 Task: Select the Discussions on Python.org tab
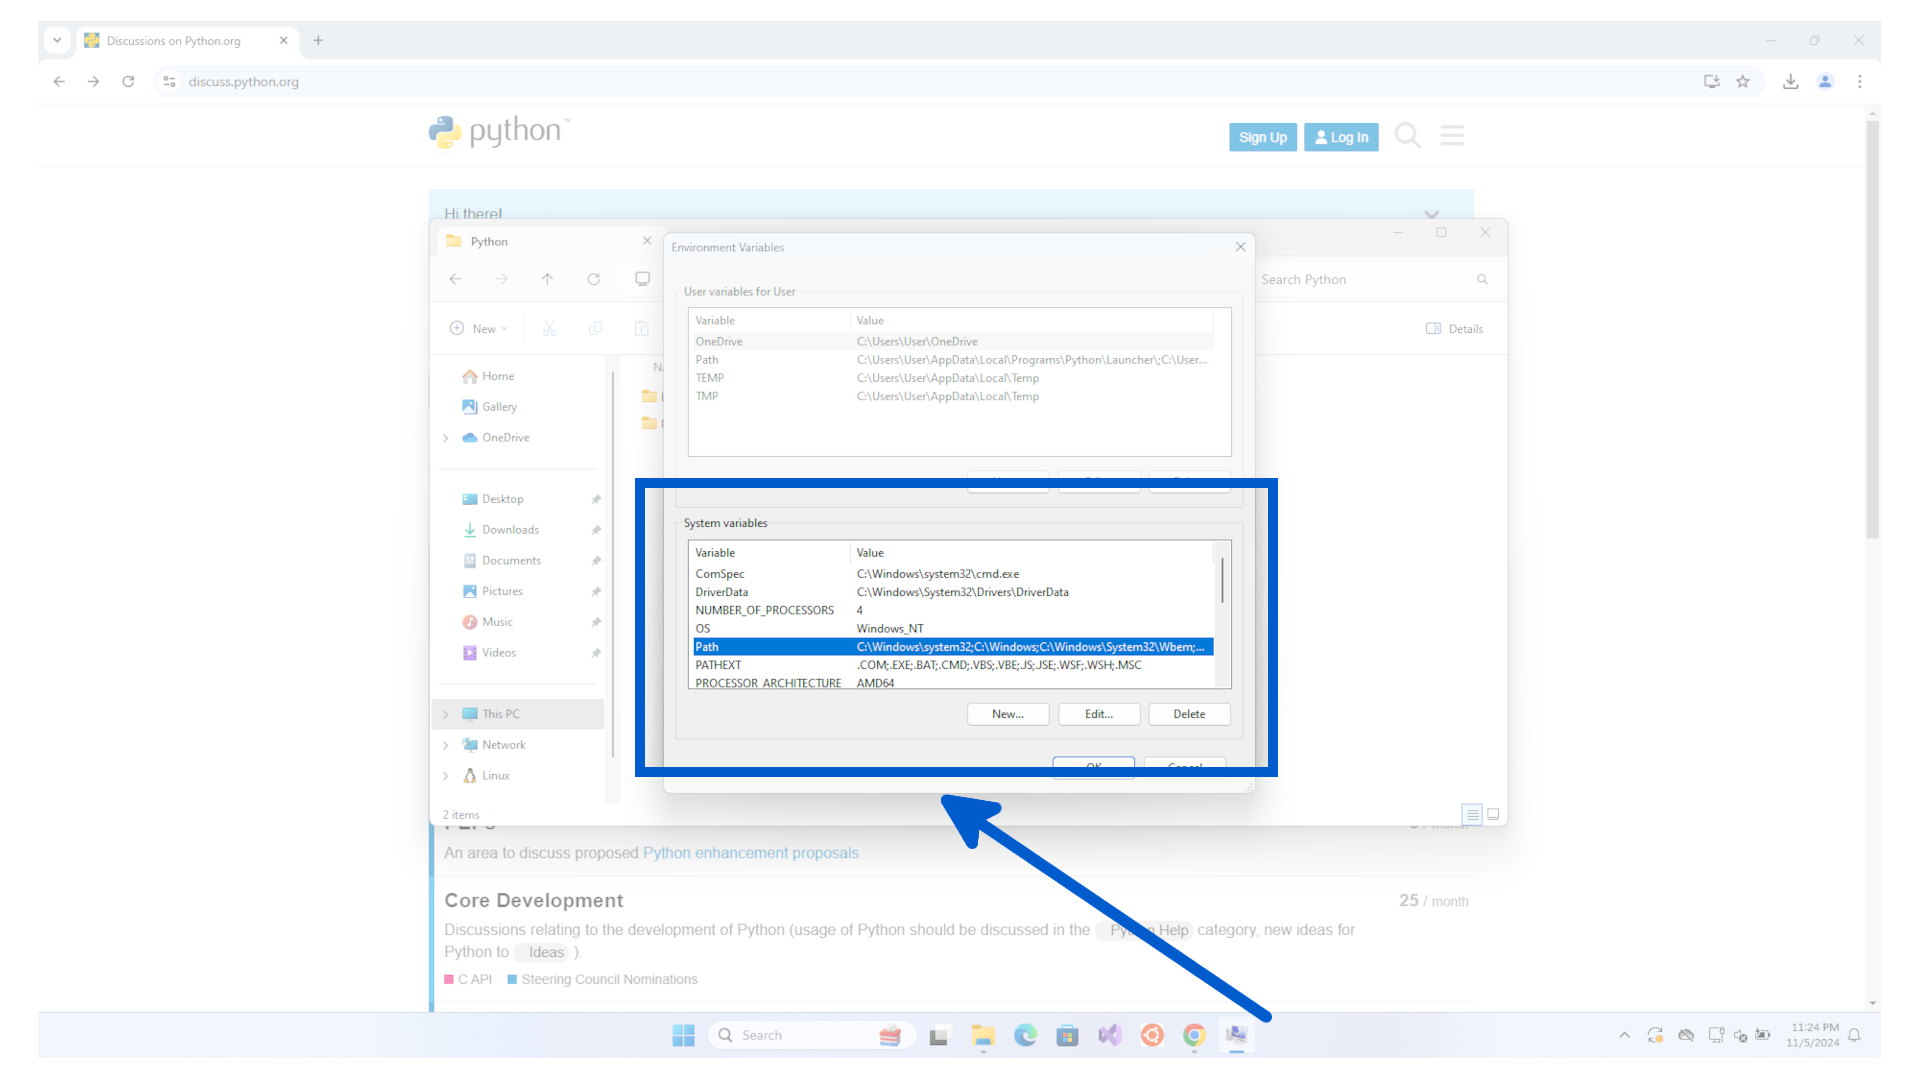coord(174,41)
